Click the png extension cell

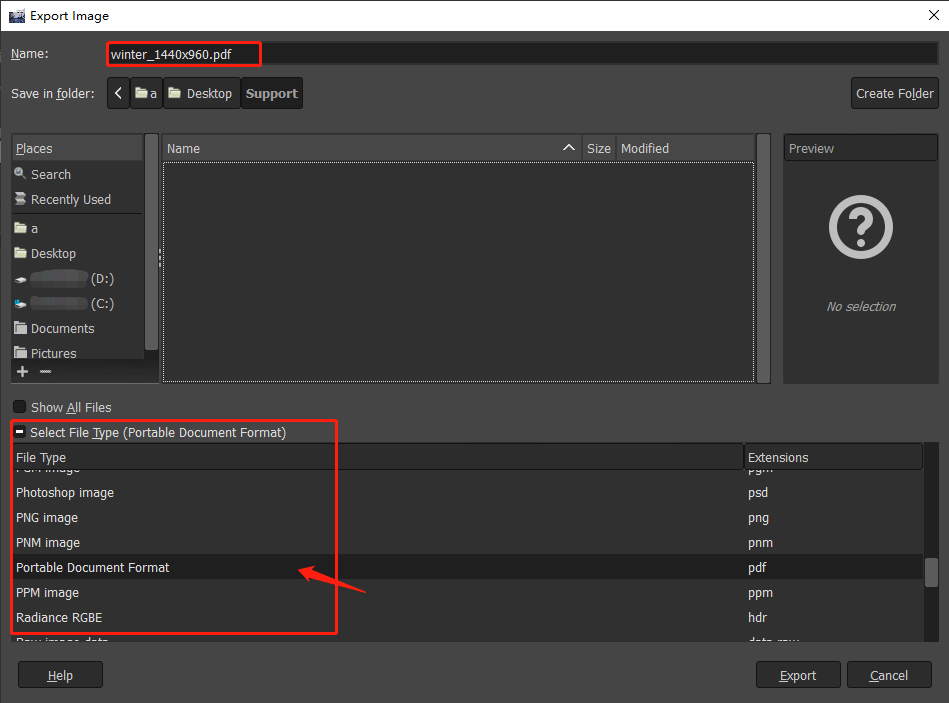(x=758, y=518)
